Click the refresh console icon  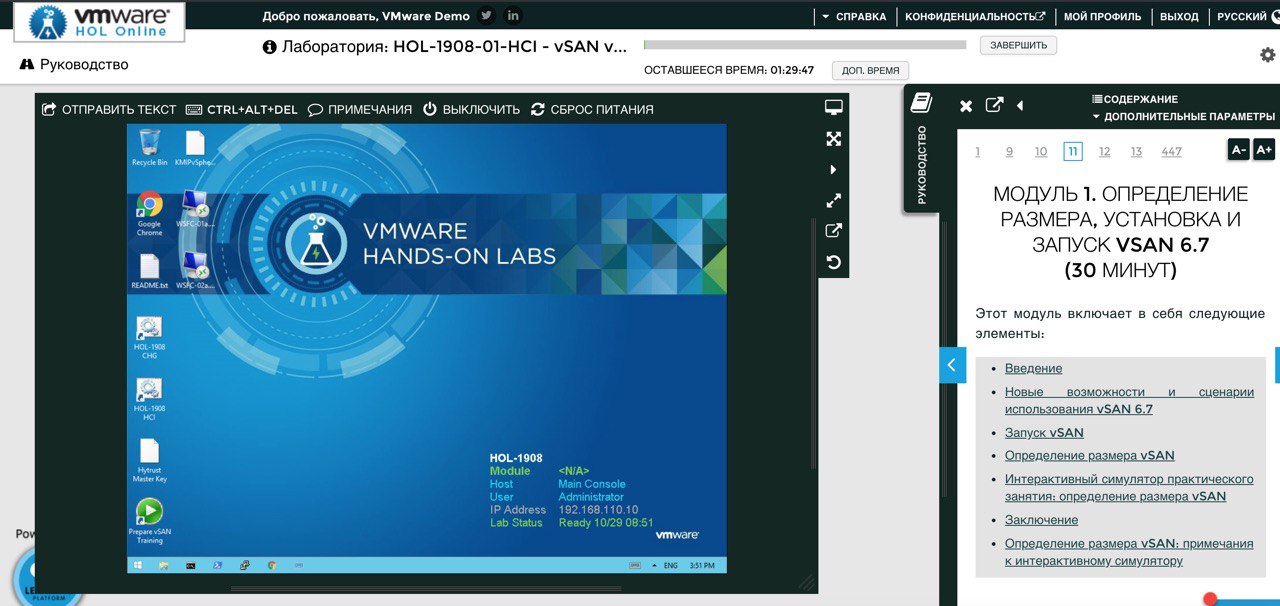(x=833, y=263)
